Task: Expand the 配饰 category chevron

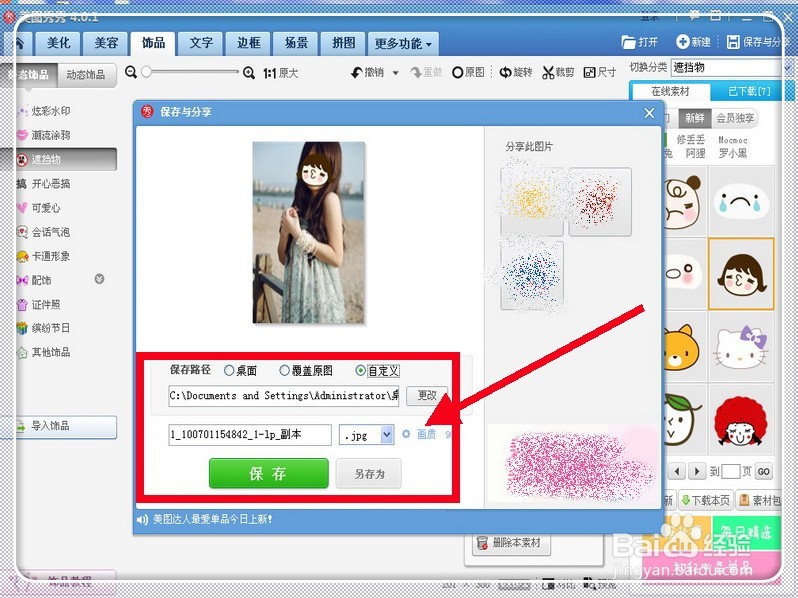Action: [x=99, y=279]
